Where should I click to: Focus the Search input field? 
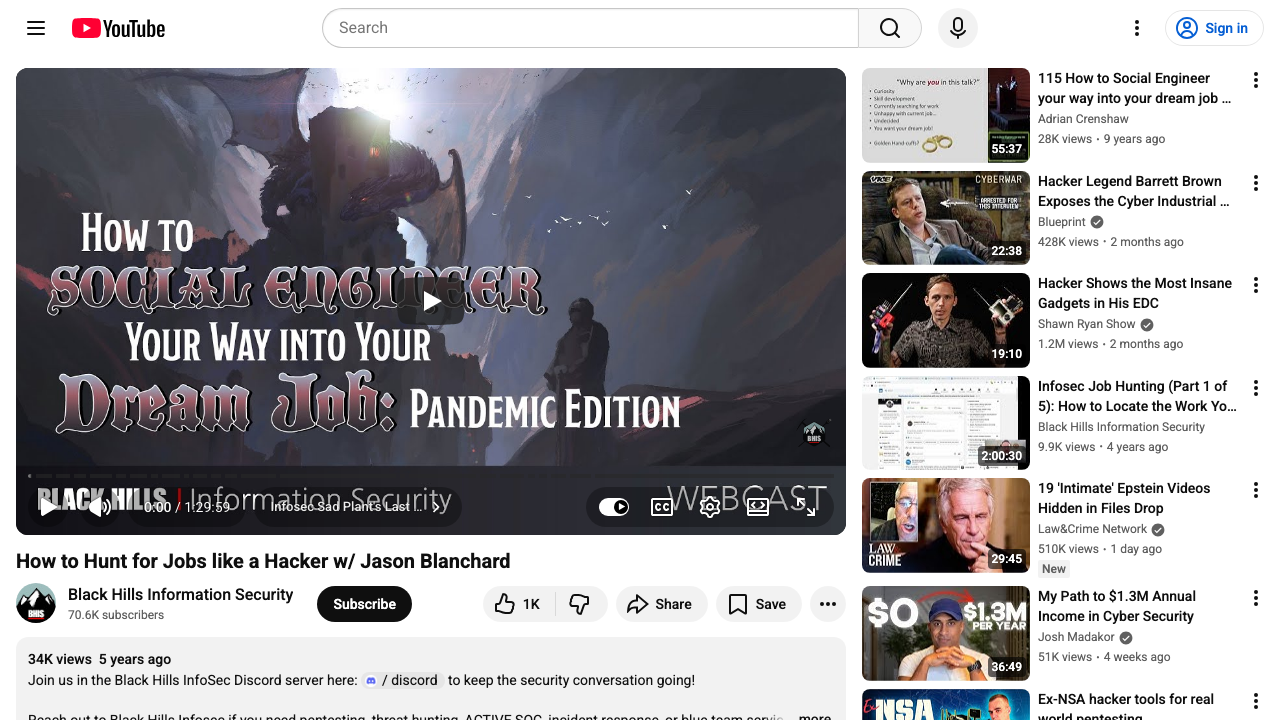click(590, 28)
